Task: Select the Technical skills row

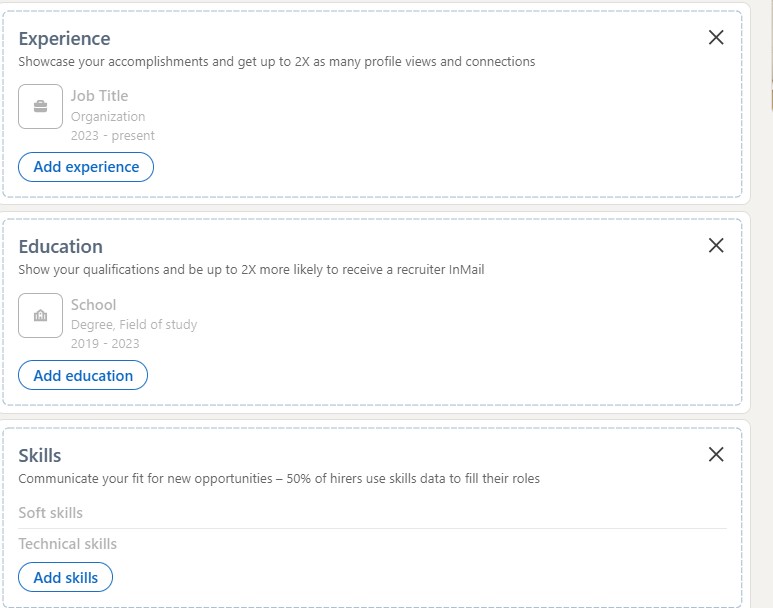Action: pos(372,544)
